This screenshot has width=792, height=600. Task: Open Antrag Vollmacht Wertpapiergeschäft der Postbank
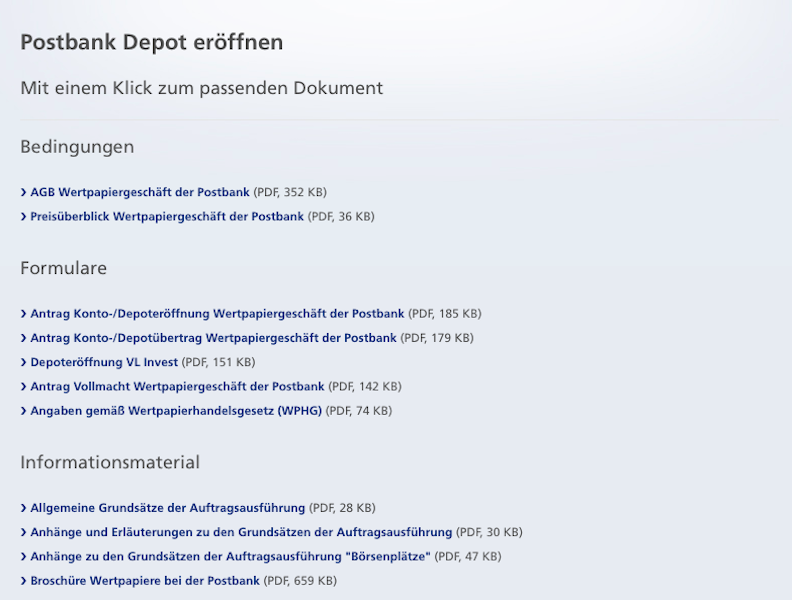[x=177, y=386]
